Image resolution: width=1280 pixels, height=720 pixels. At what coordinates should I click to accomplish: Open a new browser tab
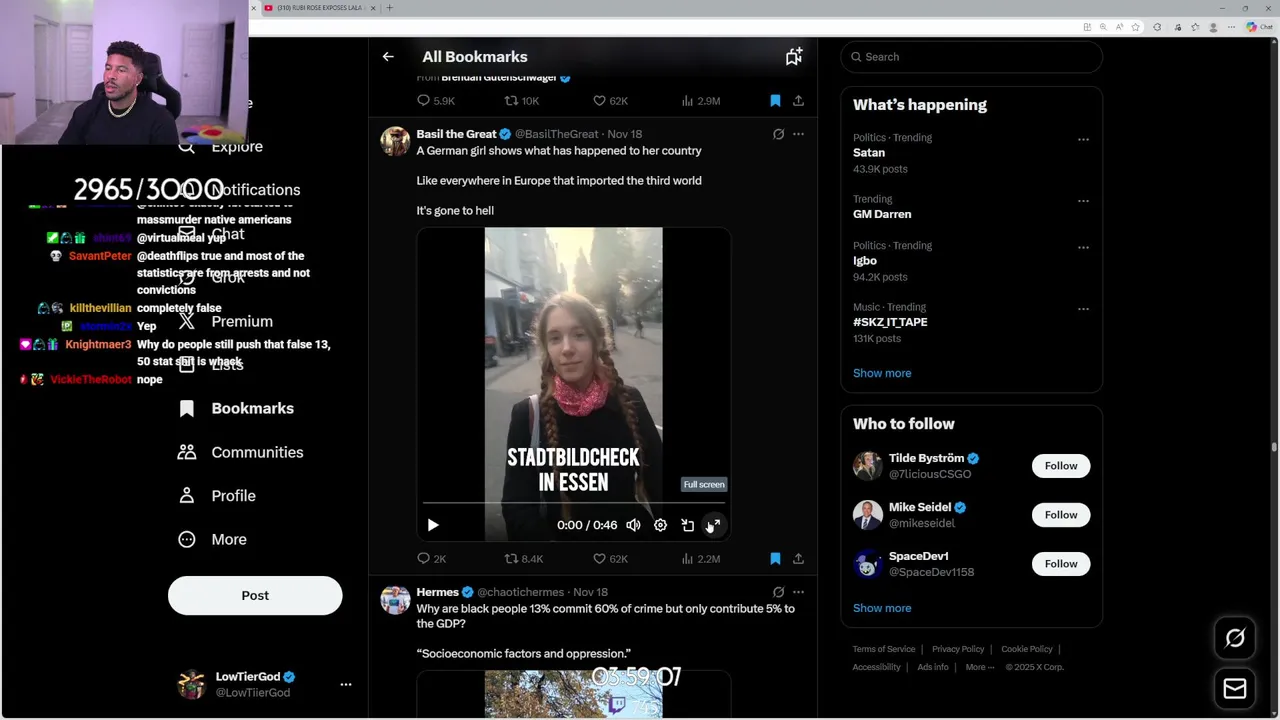(x=389, y=8)
